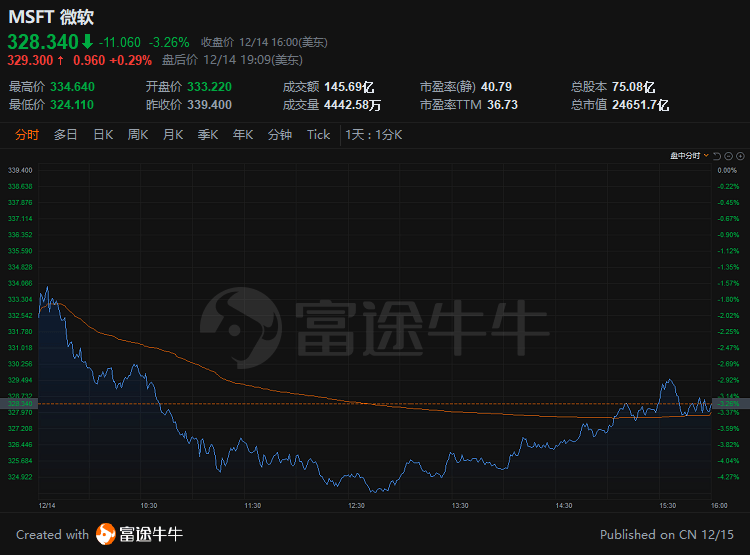The width and height of the screenshot is (750, 555).
Task: Show the 年K yearly chart
Action: tap(243, 135)
